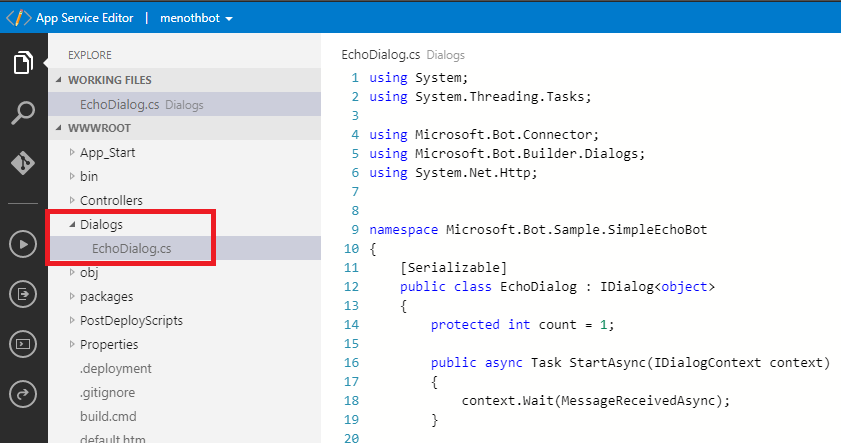Click the Run play icon in sidebar
841x443 pixels.
(23, 245)
